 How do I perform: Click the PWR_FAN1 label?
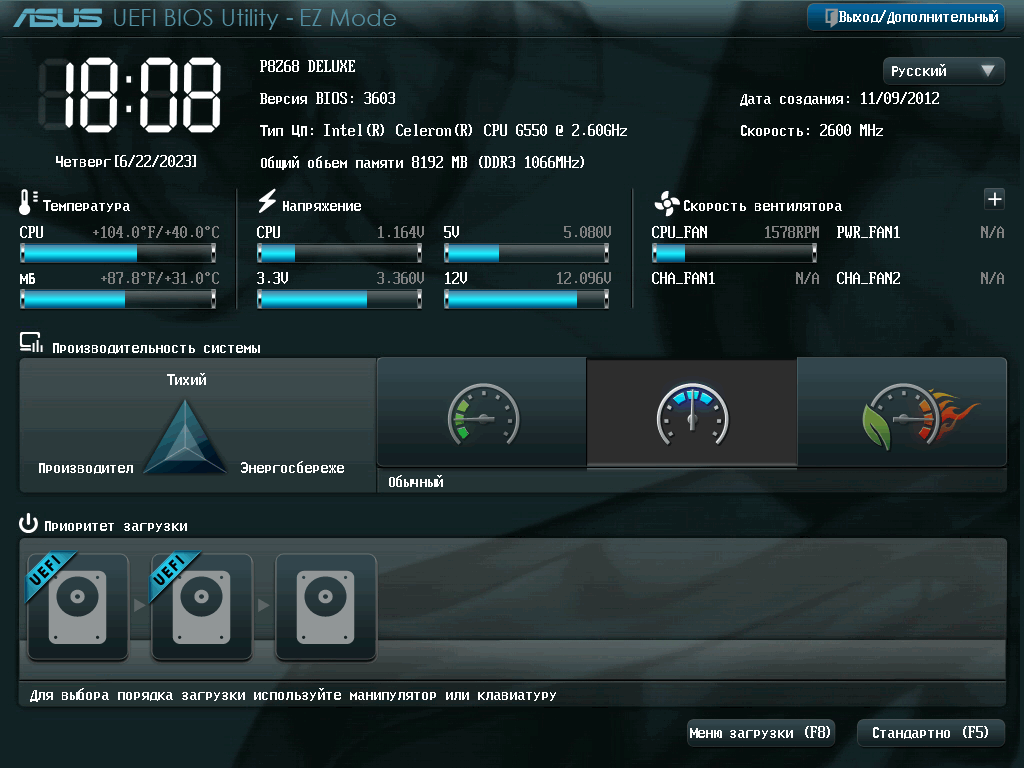869,232
